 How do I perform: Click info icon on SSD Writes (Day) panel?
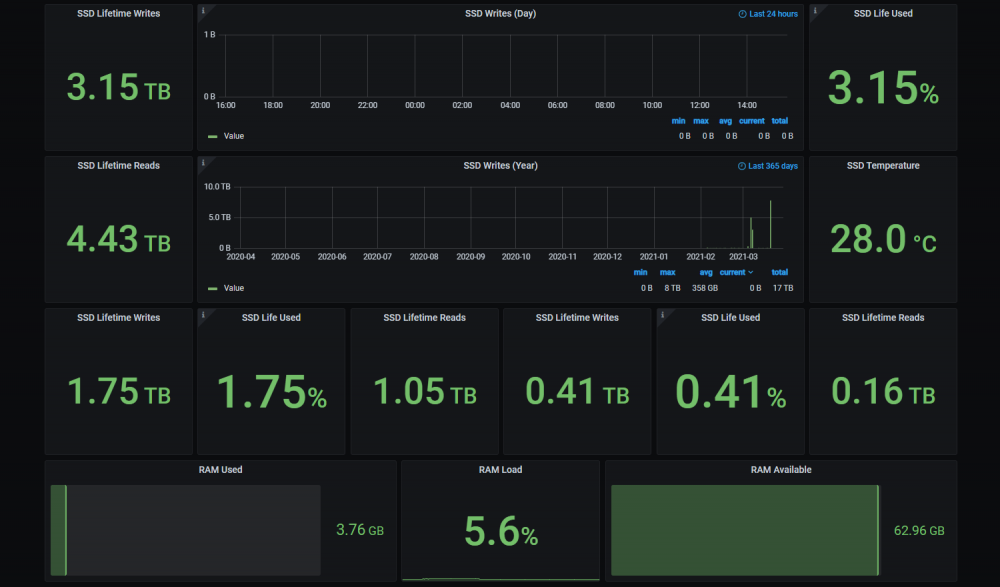tap(203, 10)
